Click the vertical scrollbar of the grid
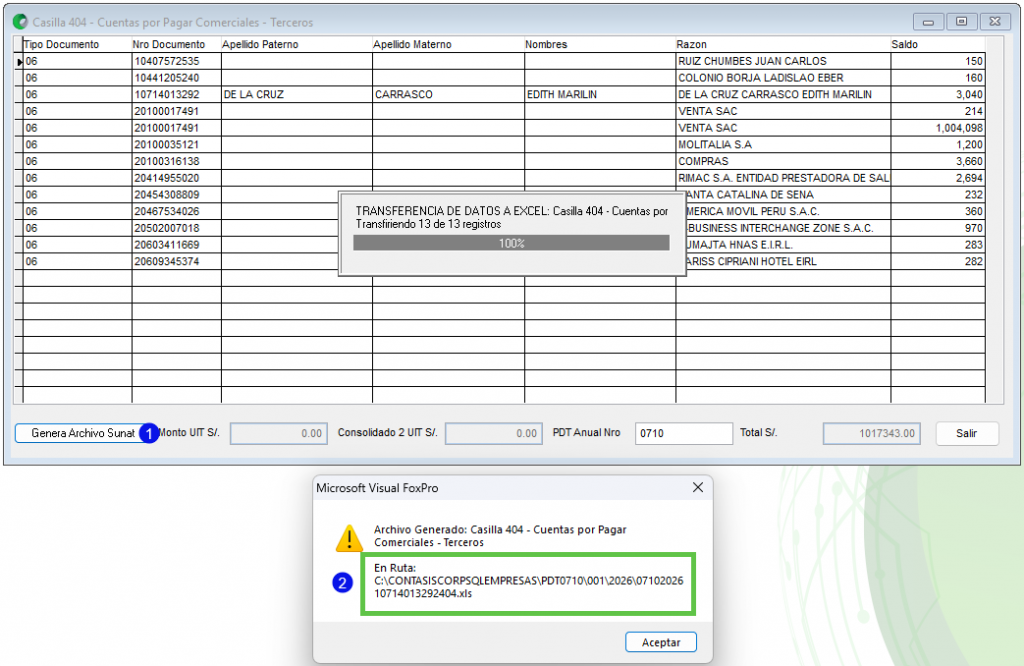1024x666 pixels. (x=994, y=220)
